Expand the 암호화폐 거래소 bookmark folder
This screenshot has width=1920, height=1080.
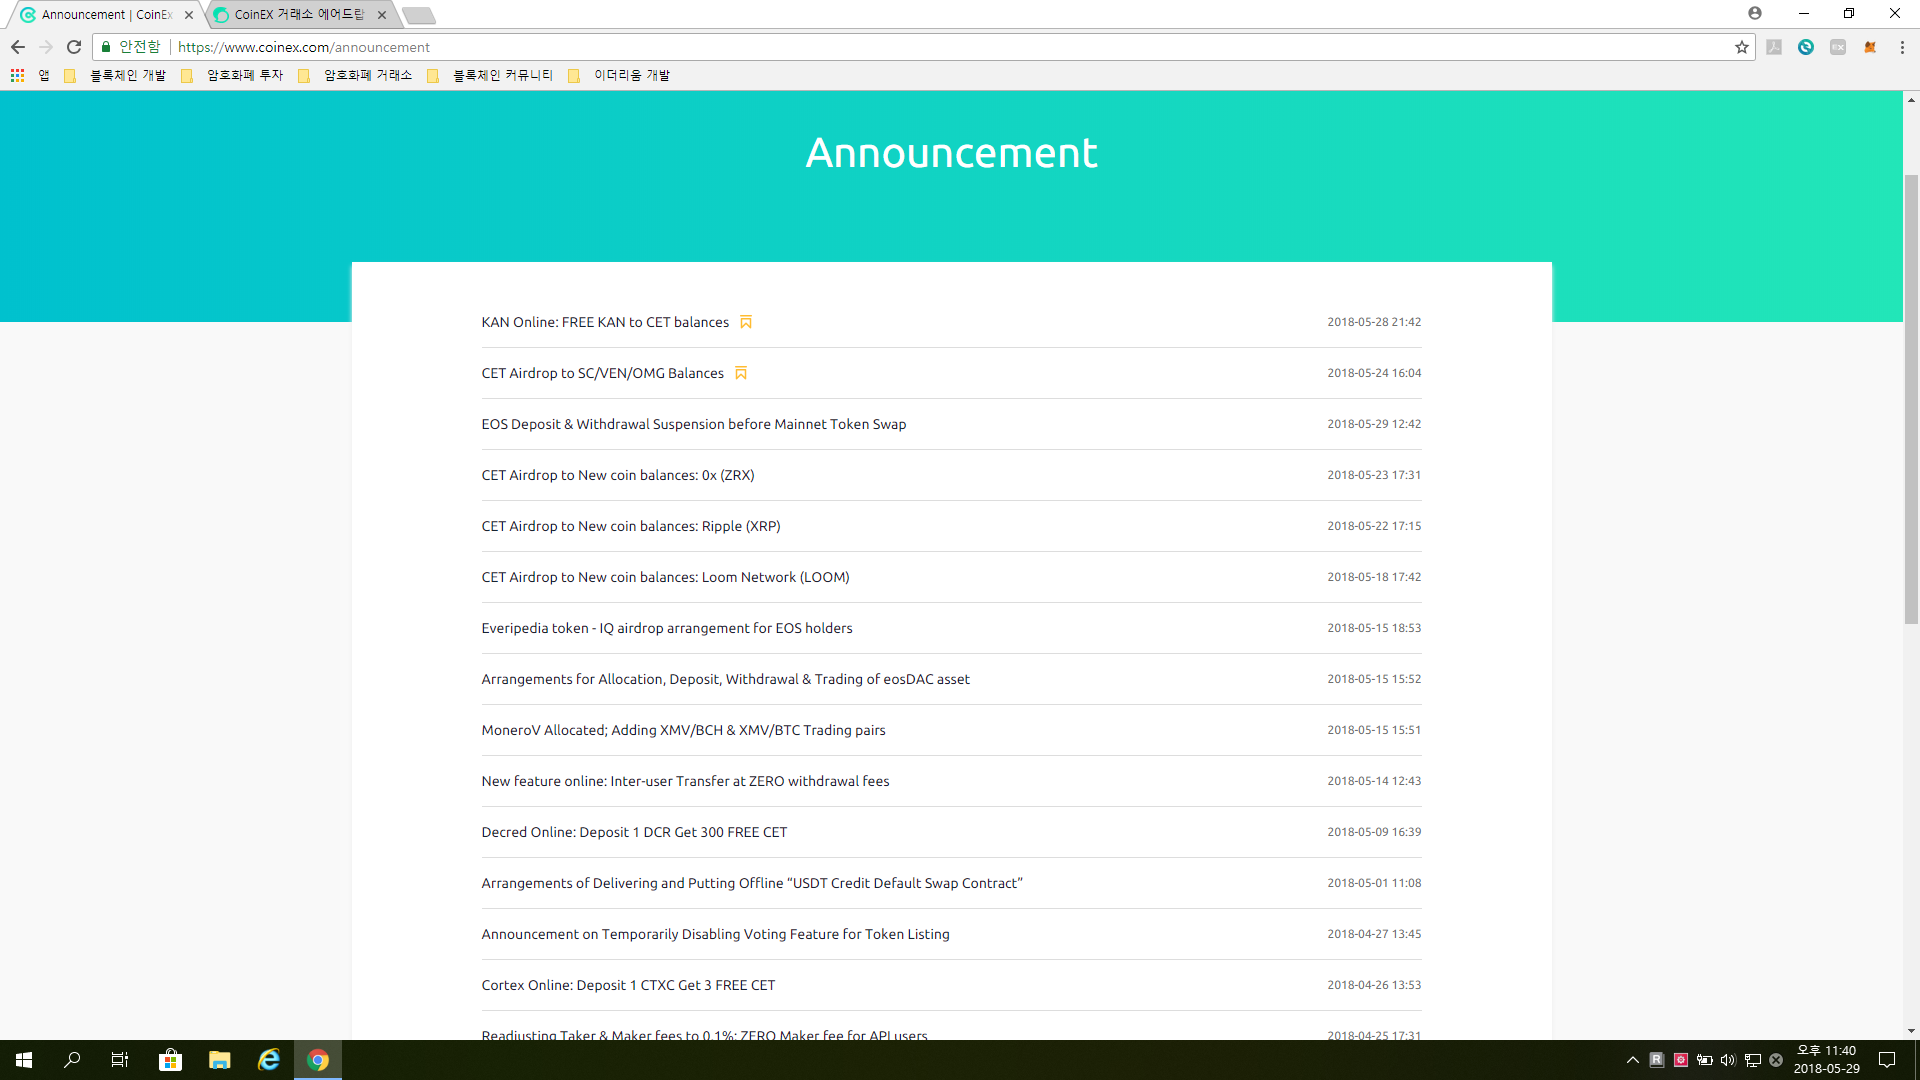pyautogui.click(x=356, y=75)
